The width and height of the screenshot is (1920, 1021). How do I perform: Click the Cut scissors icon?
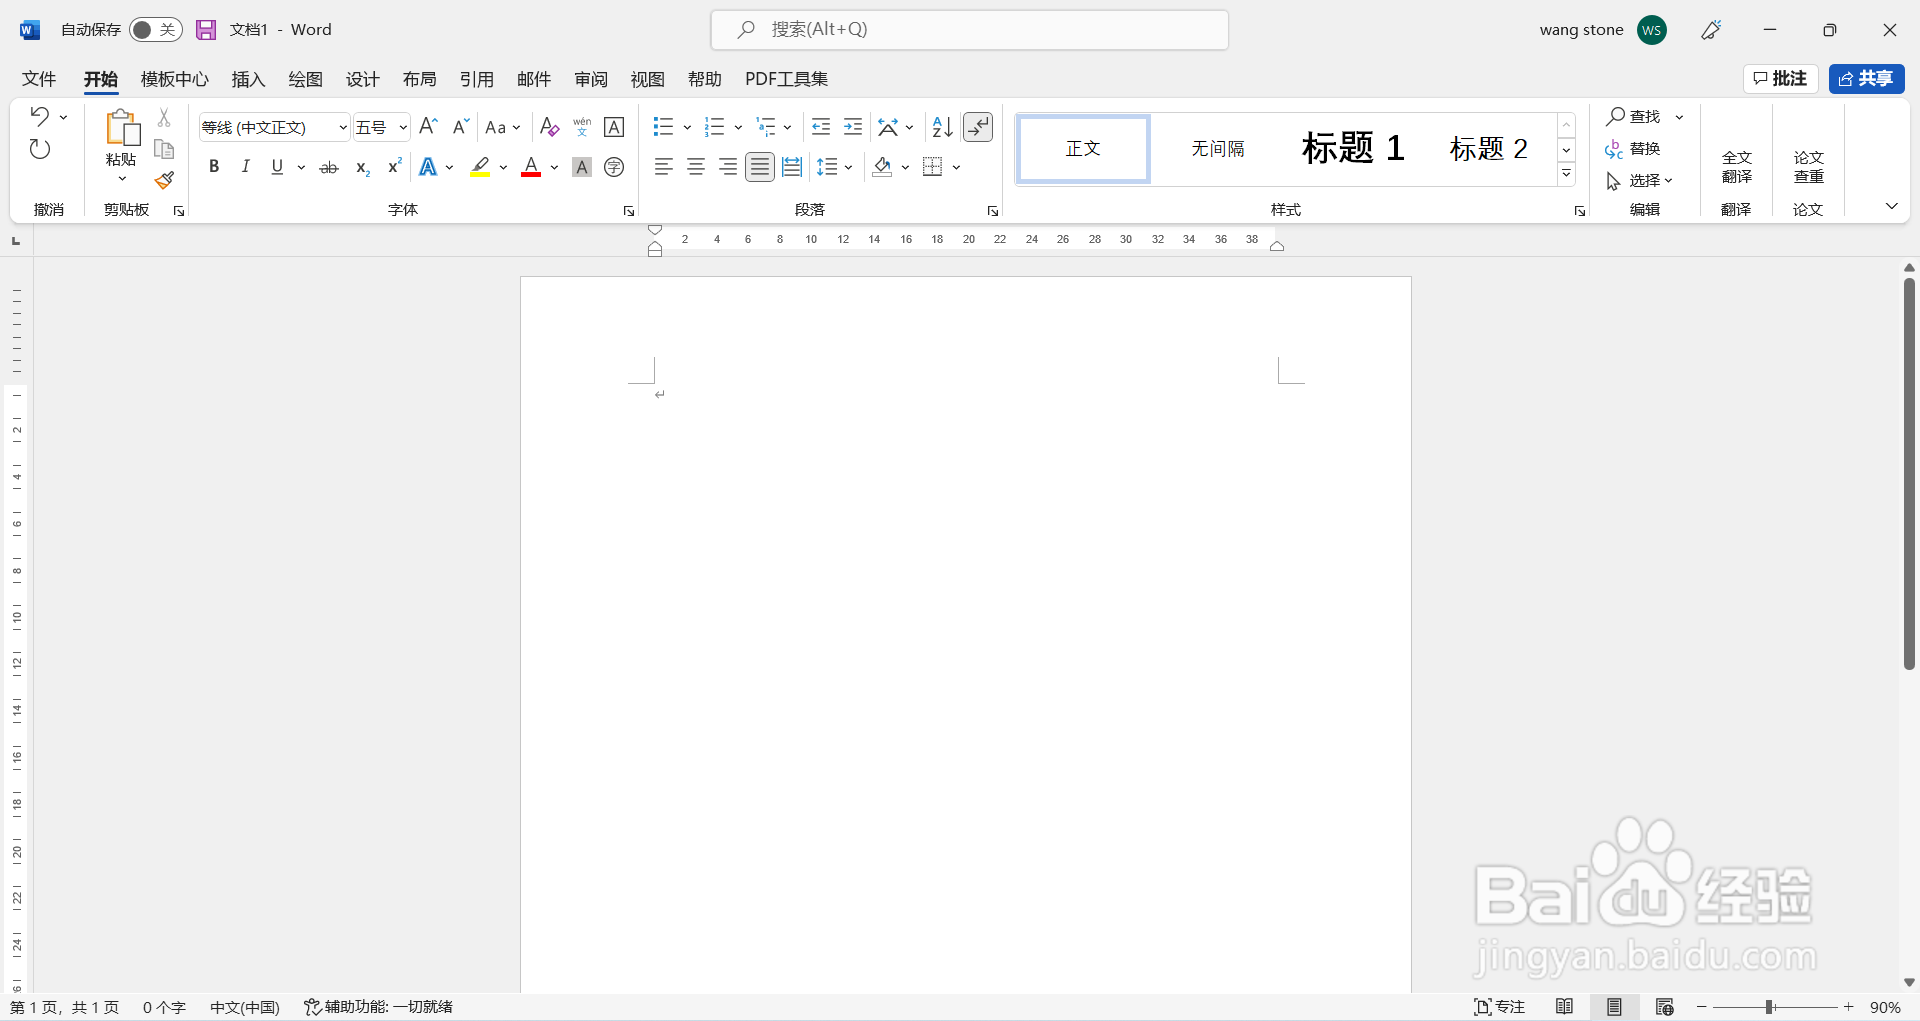[164, 118]
